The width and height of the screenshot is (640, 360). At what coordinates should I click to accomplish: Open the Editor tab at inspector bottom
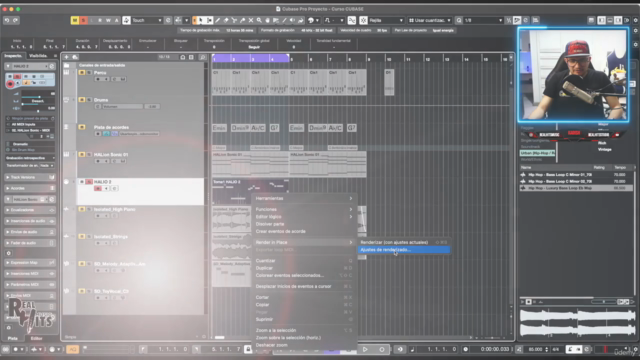tap(36, 338)
